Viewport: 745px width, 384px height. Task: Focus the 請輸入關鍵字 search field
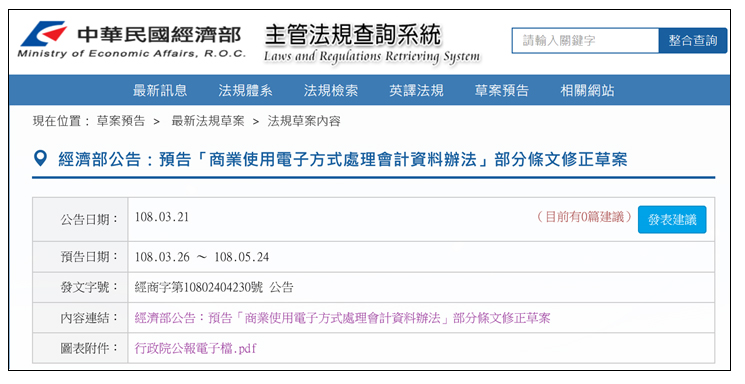[585, 40]
